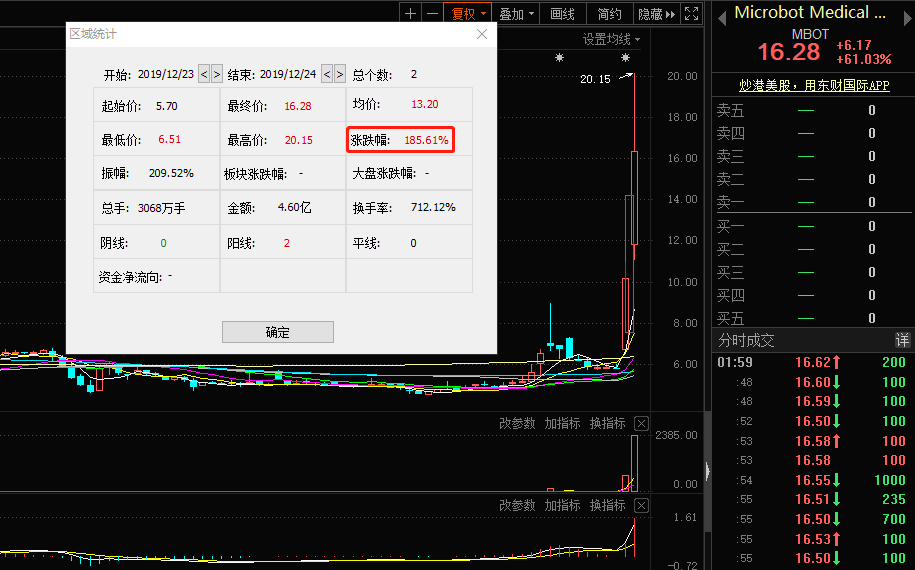Viewport: 915px width, 570px height.
Task: Click the zoom in plus icon in chart toolbar
Action: 410,13
